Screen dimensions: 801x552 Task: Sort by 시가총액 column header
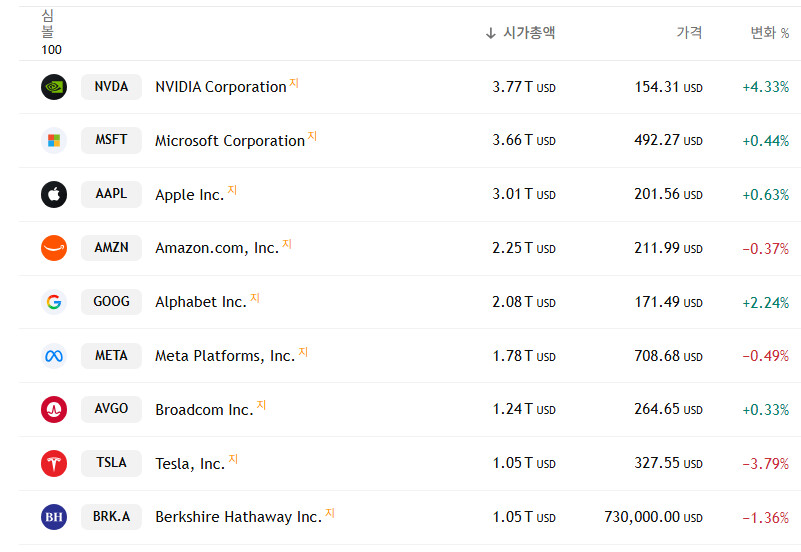(x=528, y=33)
